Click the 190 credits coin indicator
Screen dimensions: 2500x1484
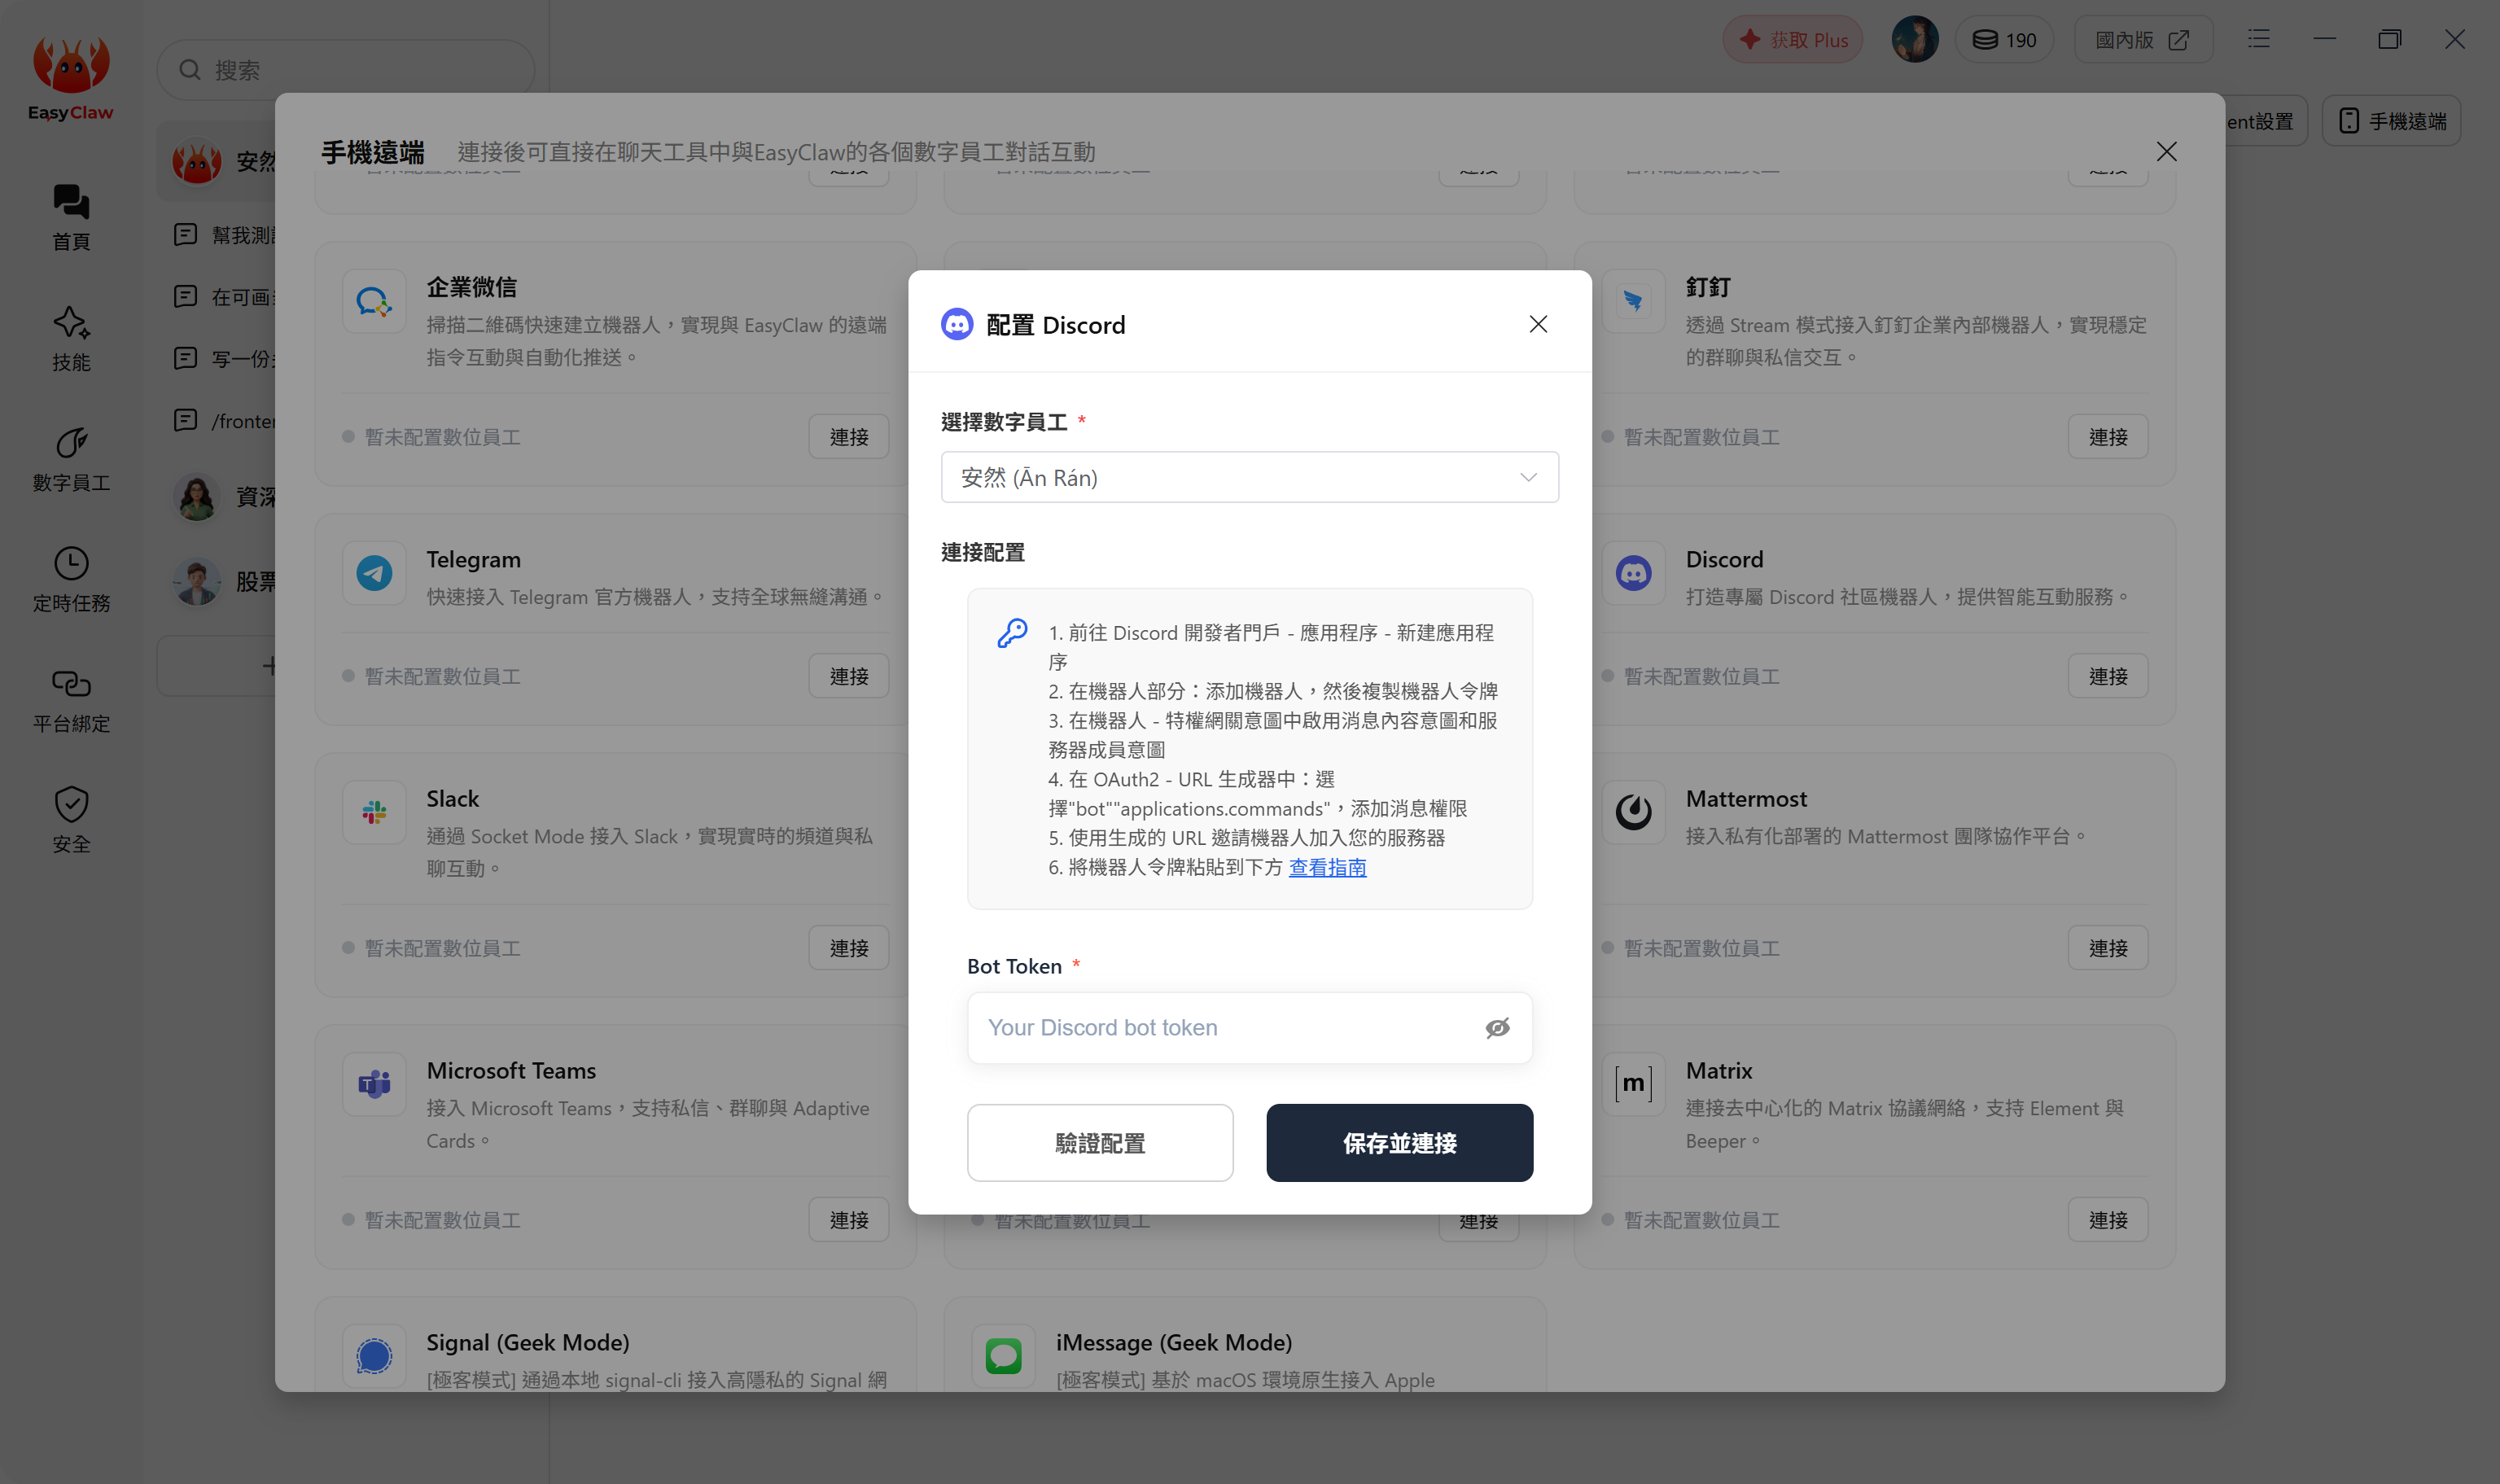tap(2004, 40)
